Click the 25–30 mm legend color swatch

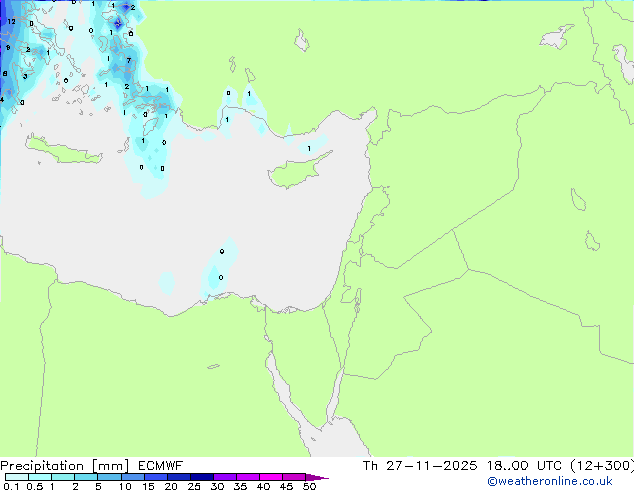coord(202,477)
